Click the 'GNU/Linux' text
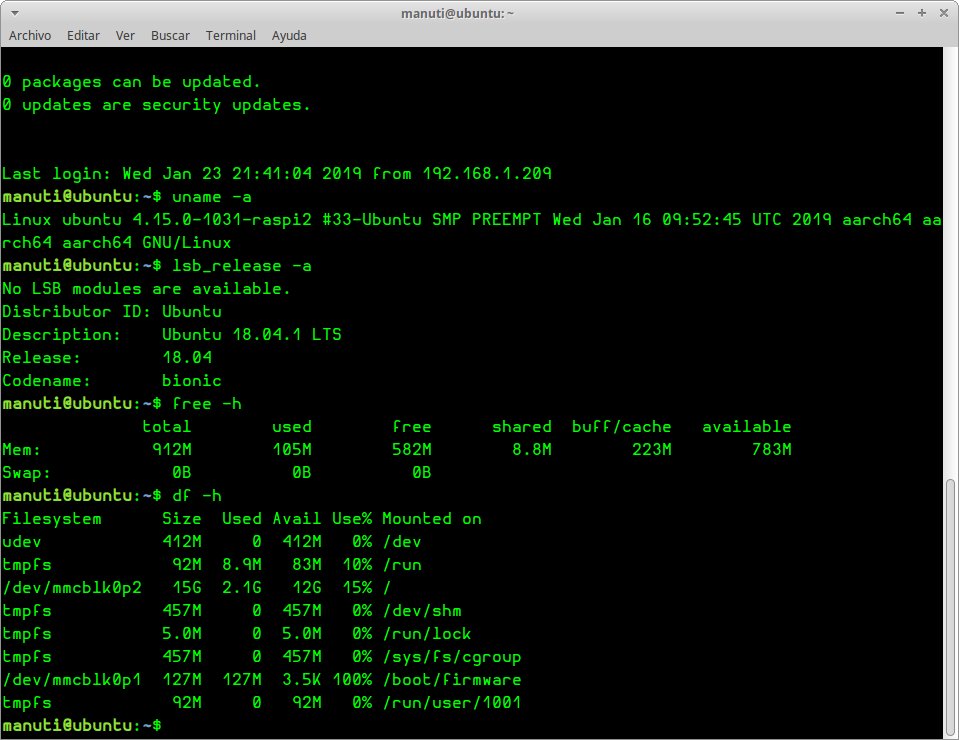The height and width of the screenshot is (740, 959). click(187, 243)
